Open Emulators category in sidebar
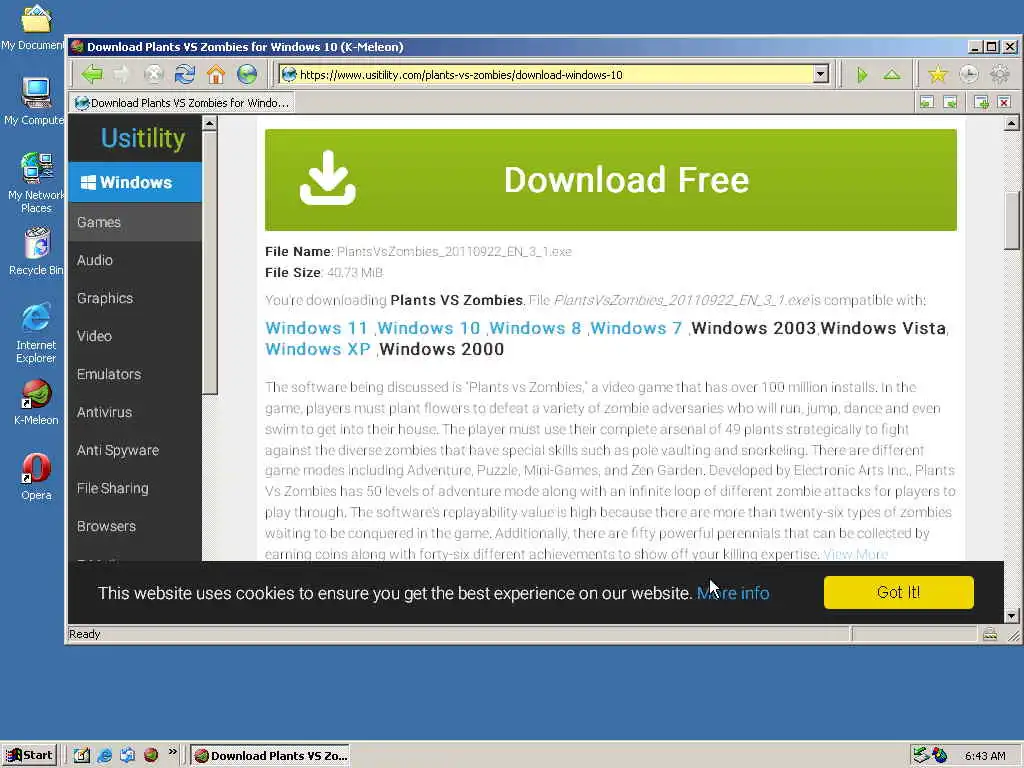1024x768 pixels. point(135,374)
